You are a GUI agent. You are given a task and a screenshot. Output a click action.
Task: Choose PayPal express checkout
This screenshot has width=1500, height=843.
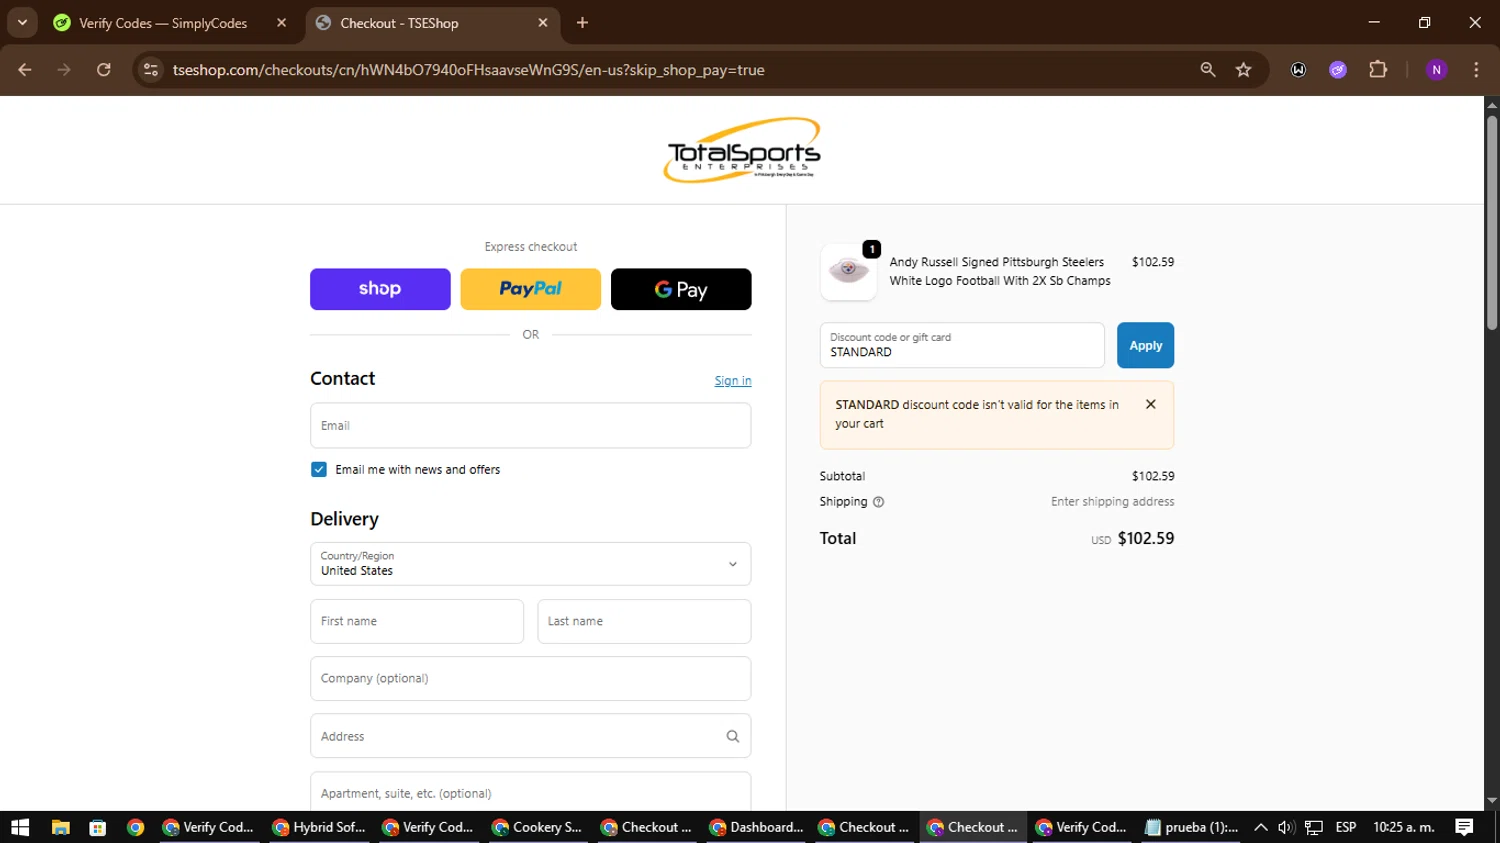530,289
